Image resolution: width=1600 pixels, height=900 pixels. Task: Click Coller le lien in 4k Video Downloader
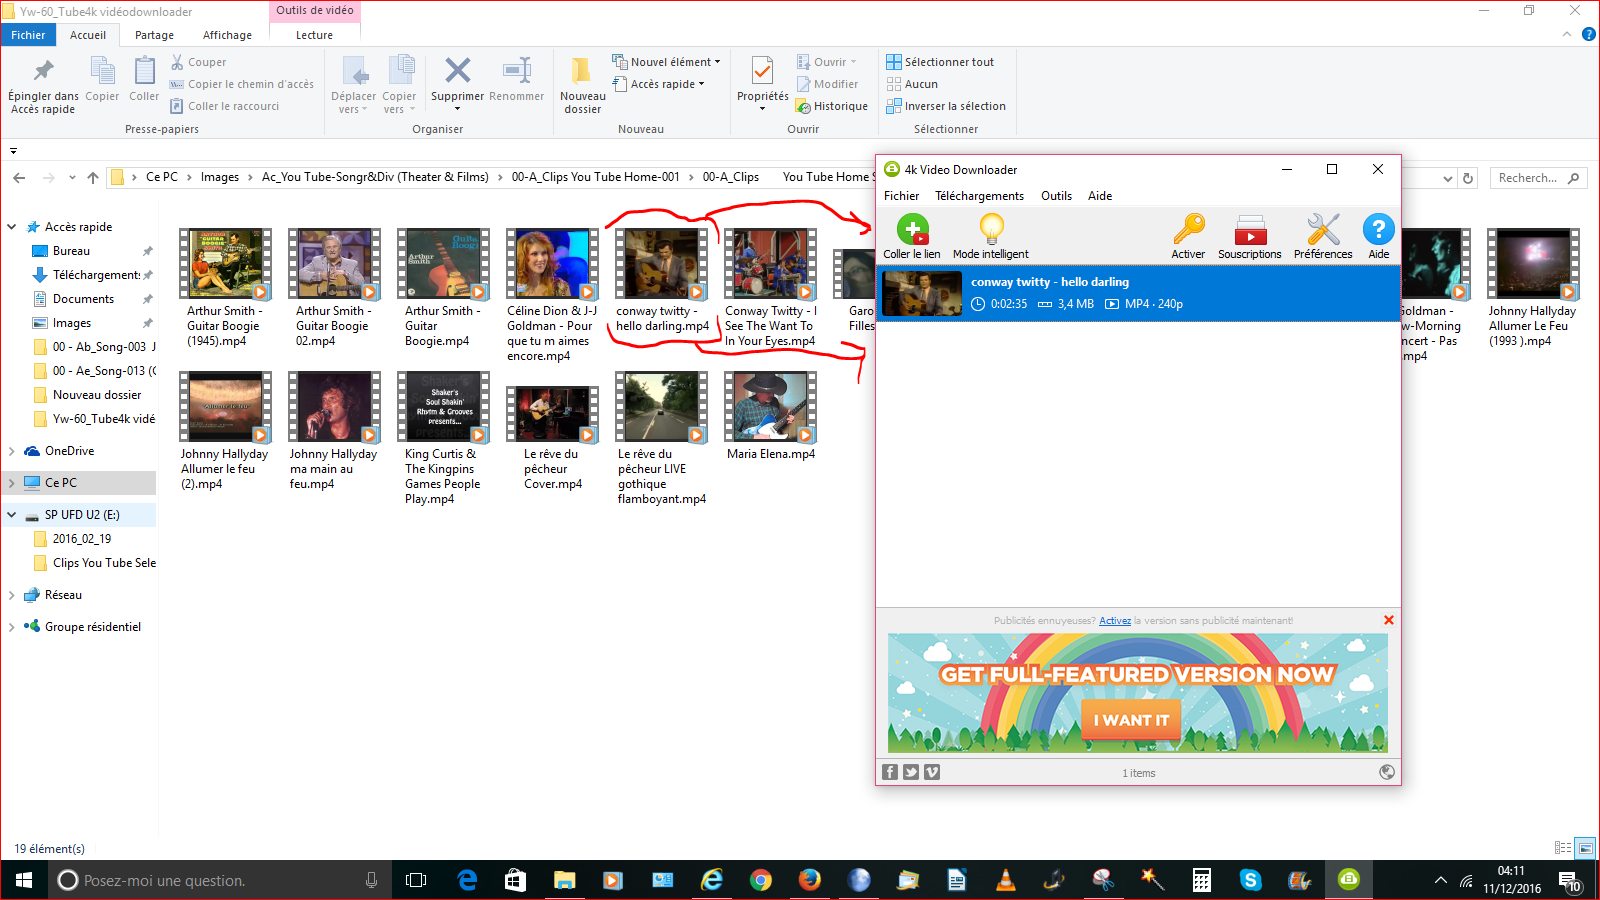[911, 237]
